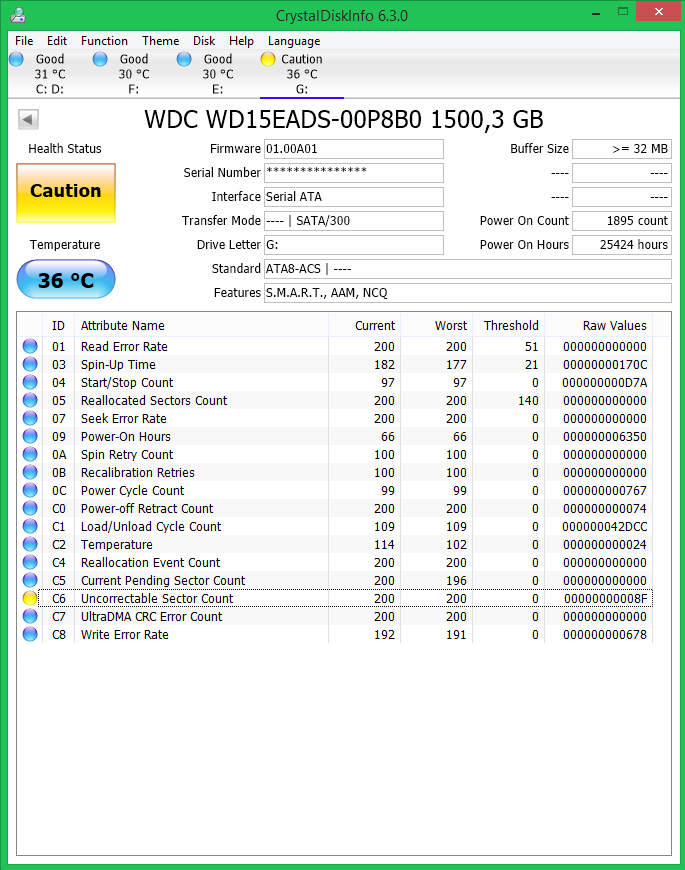Click the yellow orb for Uncorrectable Sector Count
The image size is (685, 870).
30,598
